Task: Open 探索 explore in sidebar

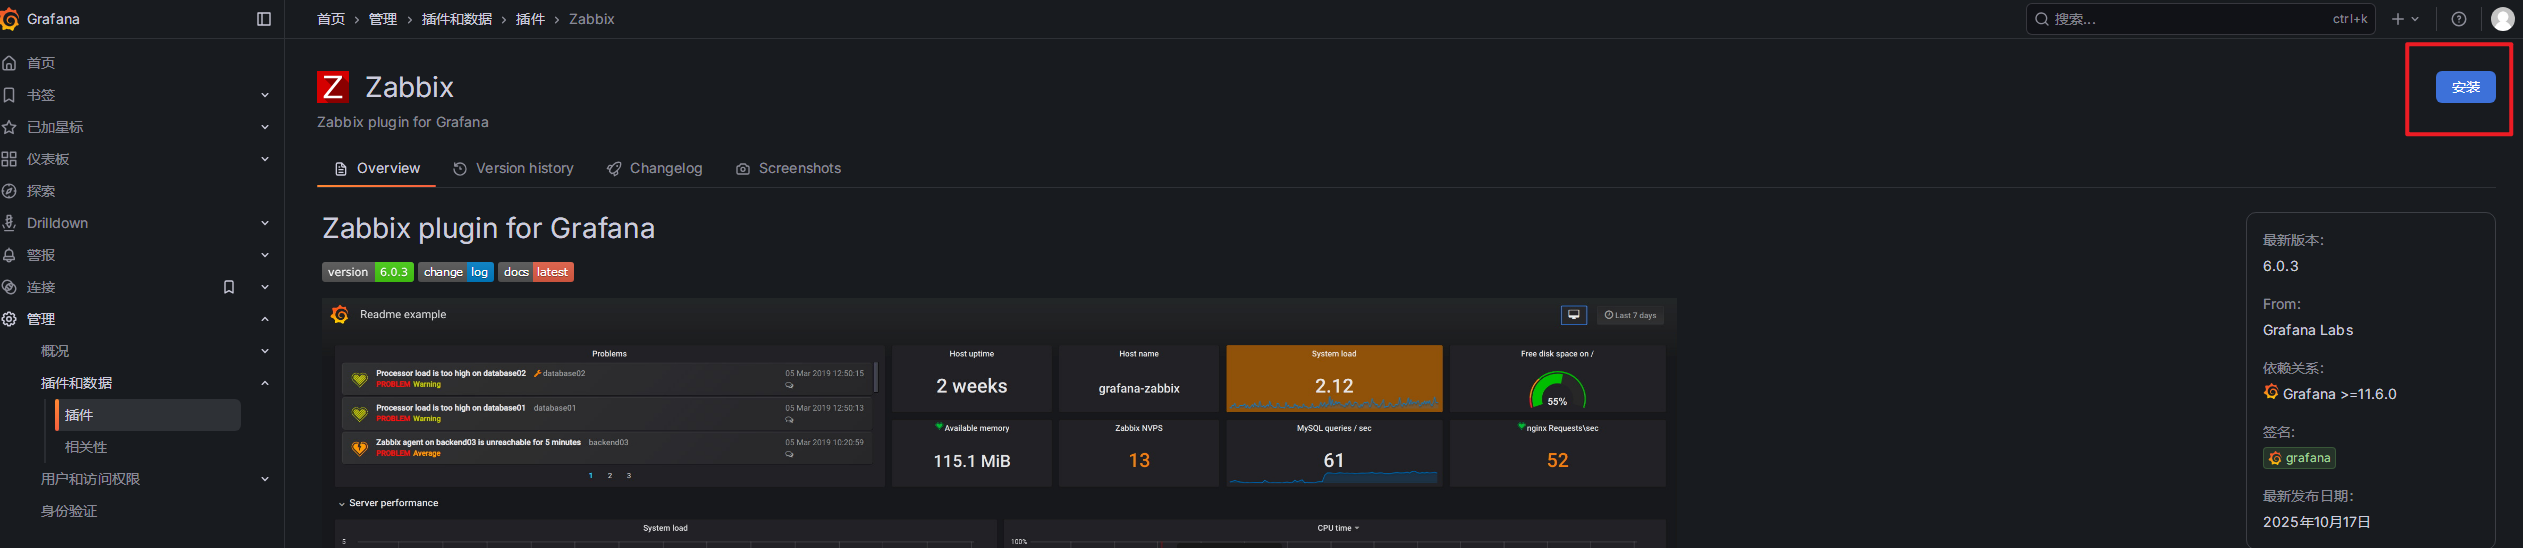Action: coord(41,191)
